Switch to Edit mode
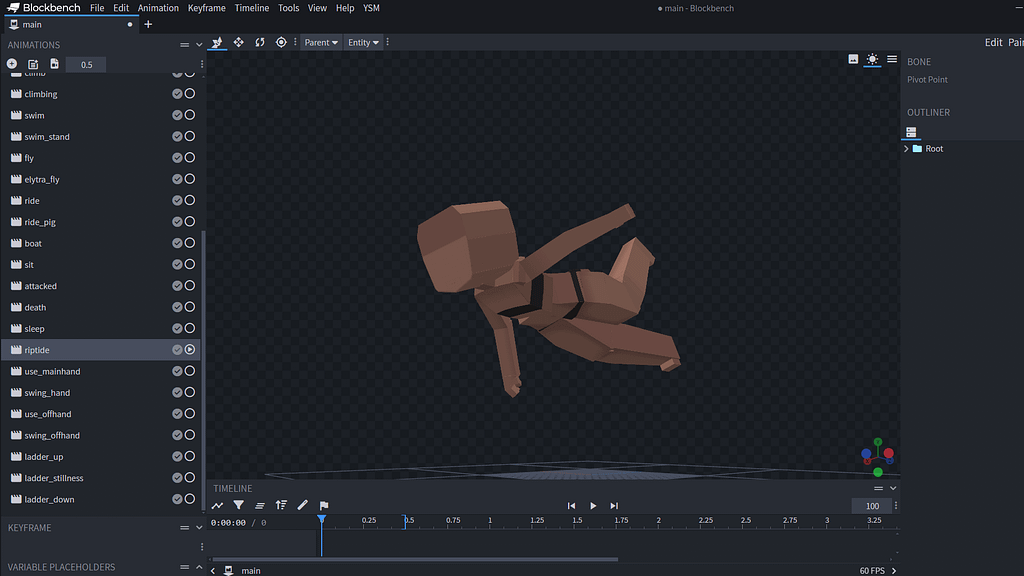 [993, 42]
